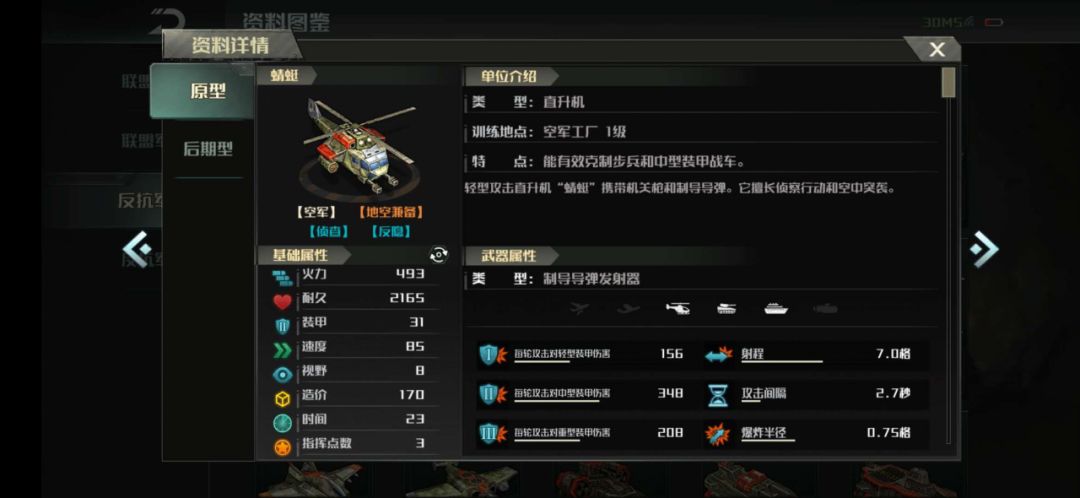This screenshot has height=498, width=1080.
Task: Go to next unit with right arrow
Action: pos(984,249)
